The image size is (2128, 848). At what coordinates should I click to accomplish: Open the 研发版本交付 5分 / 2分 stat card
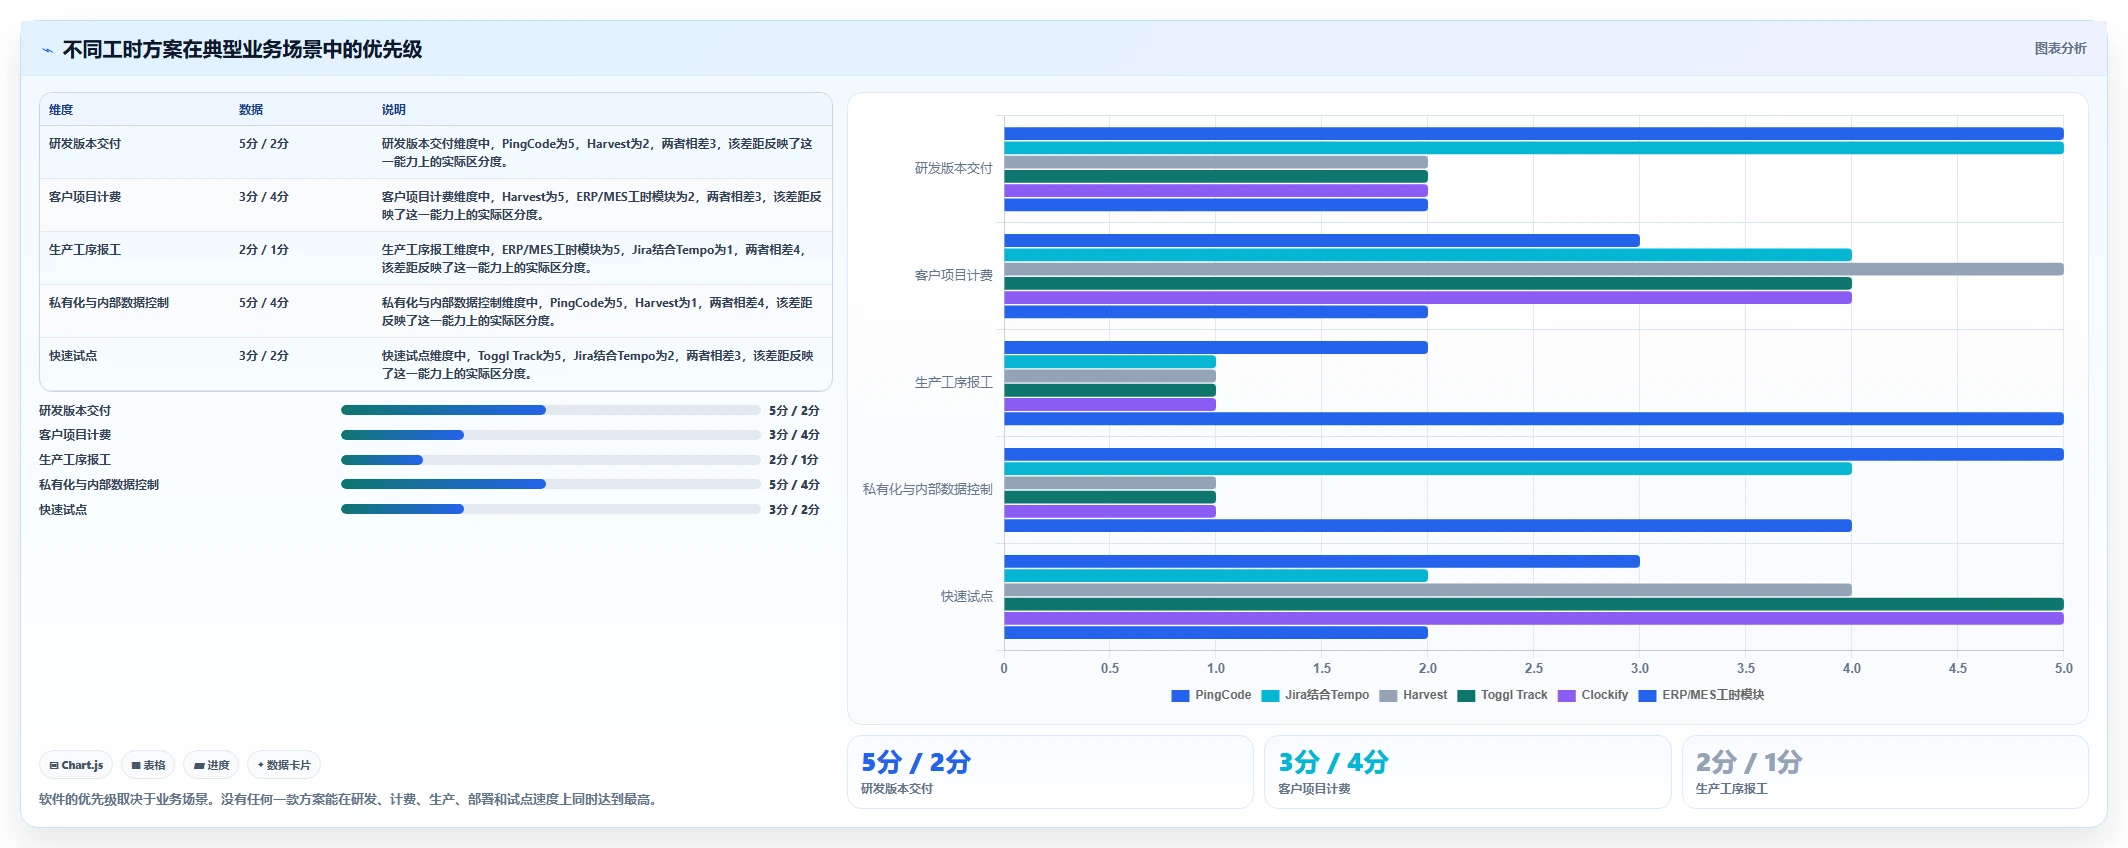[1050, 772]
